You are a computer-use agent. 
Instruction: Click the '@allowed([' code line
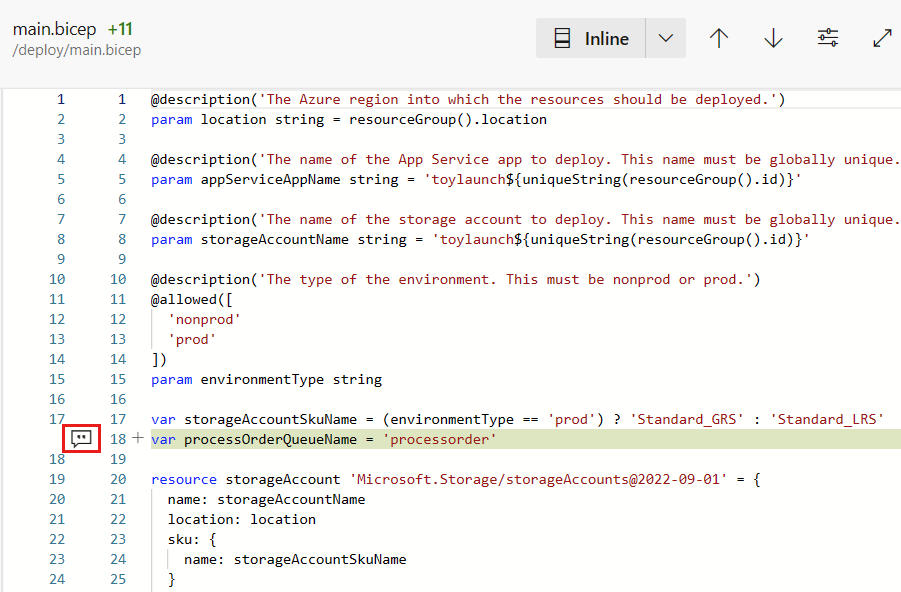(x=192, y=299)
